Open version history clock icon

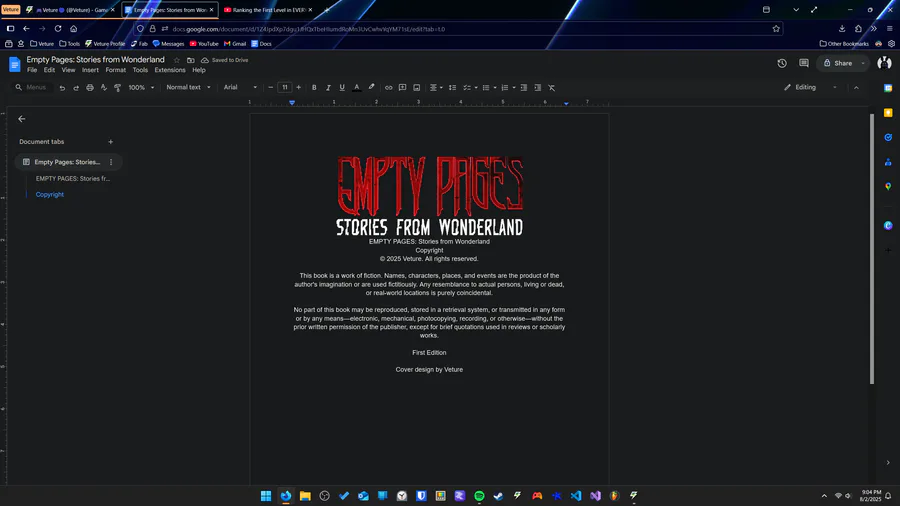tap(782, 64)
